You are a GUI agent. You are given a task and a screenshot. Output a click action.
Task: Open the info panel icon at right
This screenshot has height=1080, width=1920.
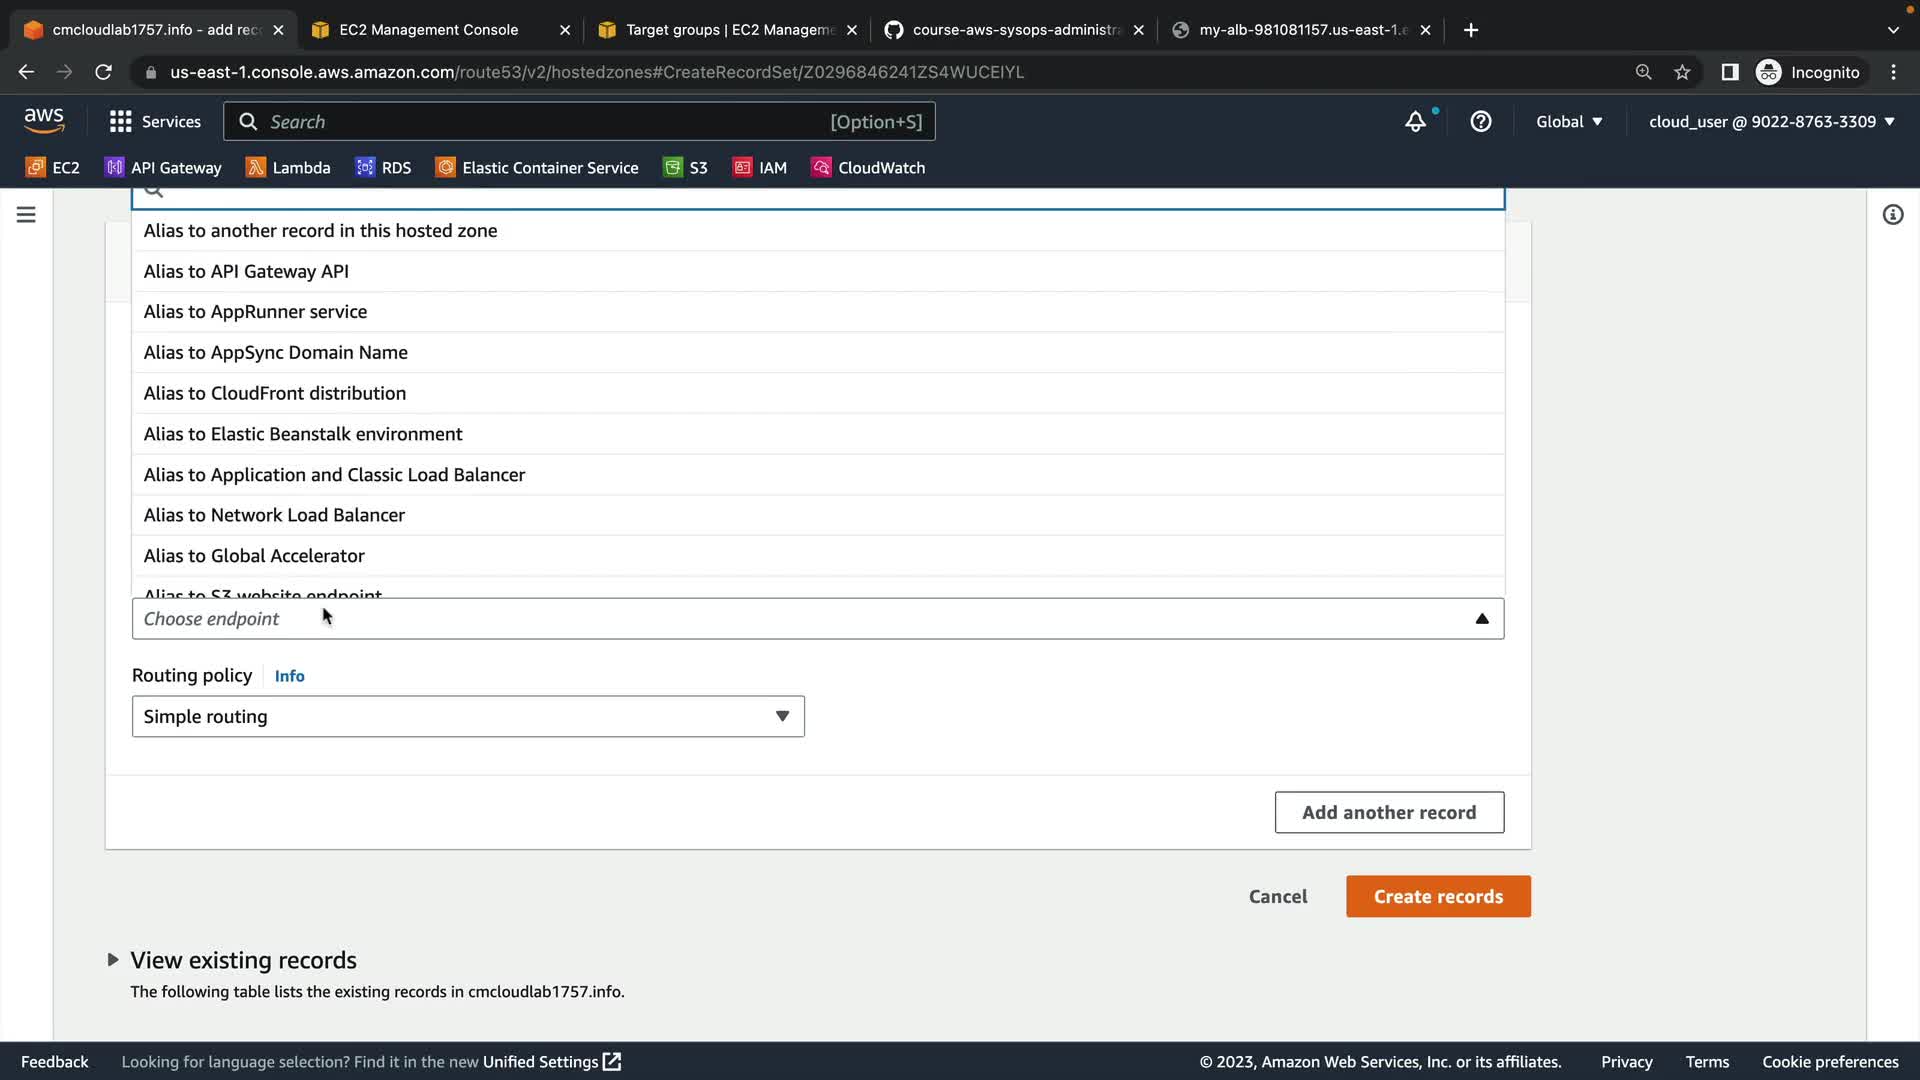coord(1892,215)
